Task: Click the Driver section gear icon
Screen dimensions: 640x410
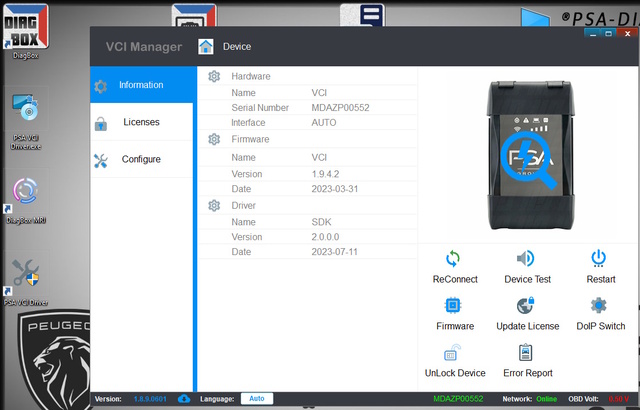Action: [x=214, y=205]
